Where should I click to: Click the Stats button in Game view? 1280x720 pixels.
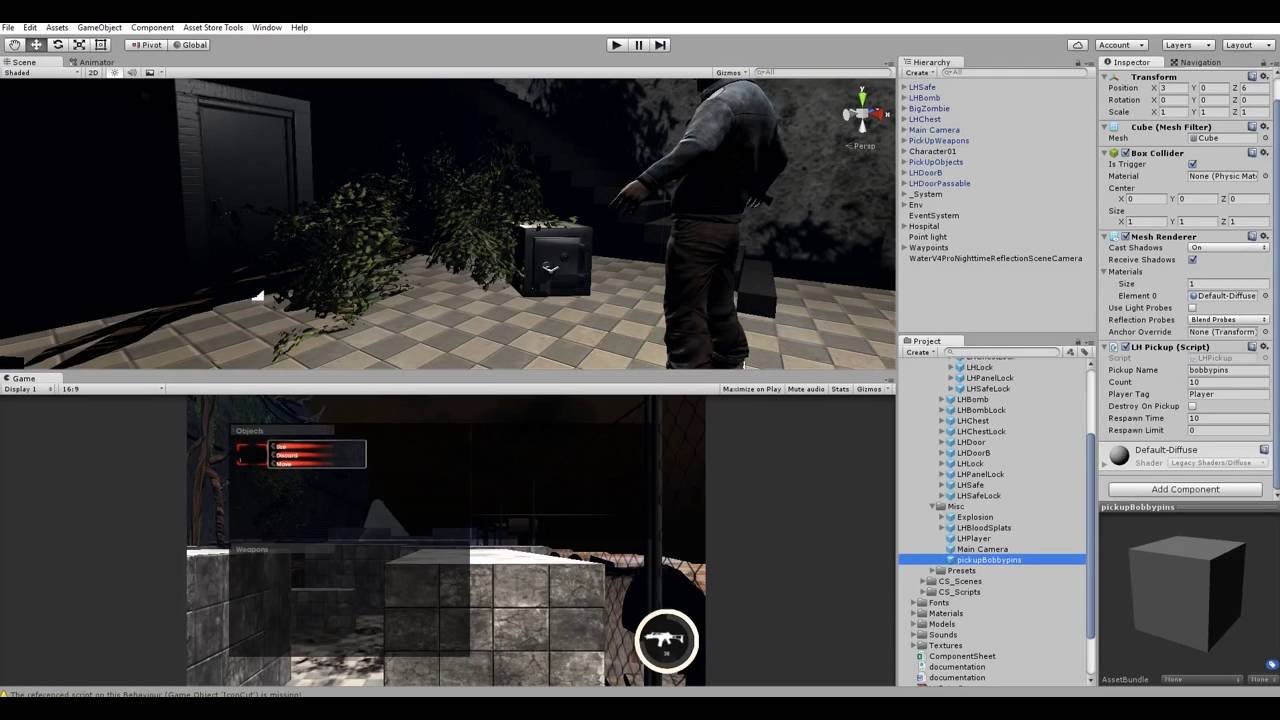point(840,389)
